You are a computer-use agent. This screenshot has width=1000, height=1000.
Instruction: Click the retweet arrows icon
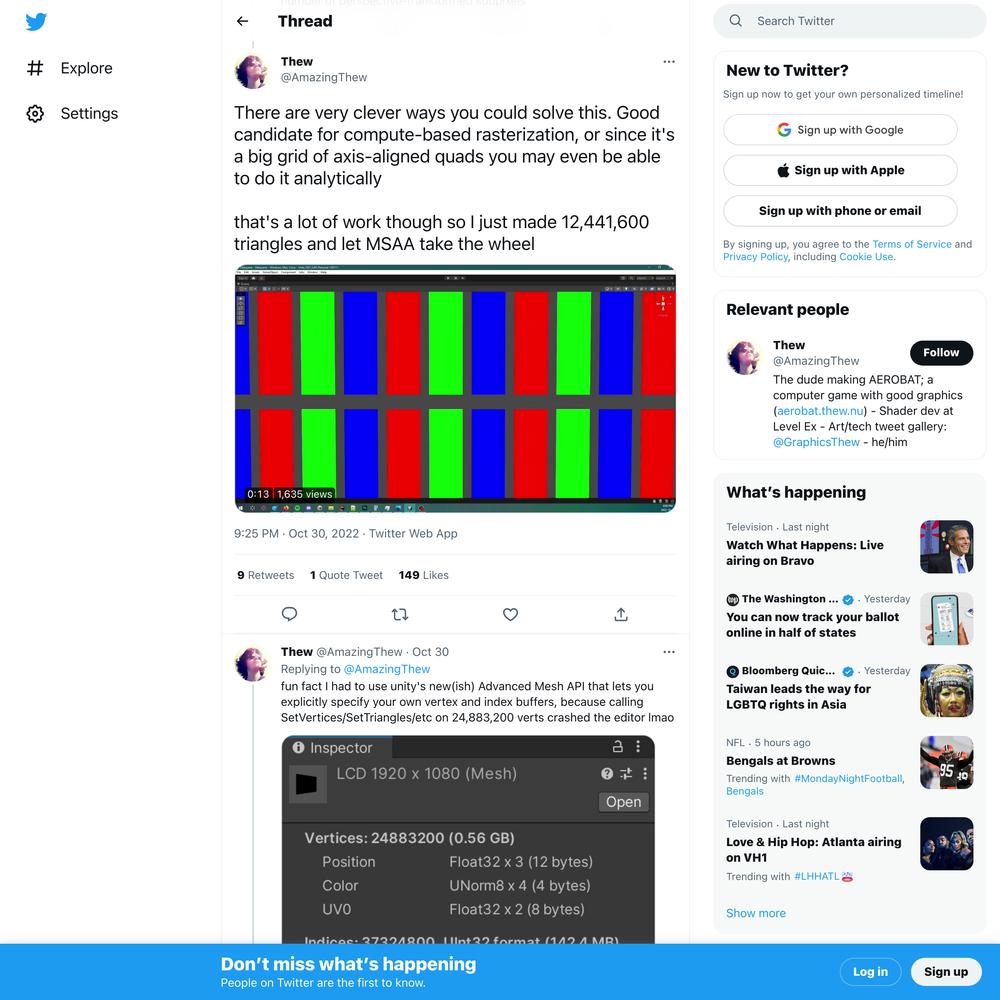400,614
